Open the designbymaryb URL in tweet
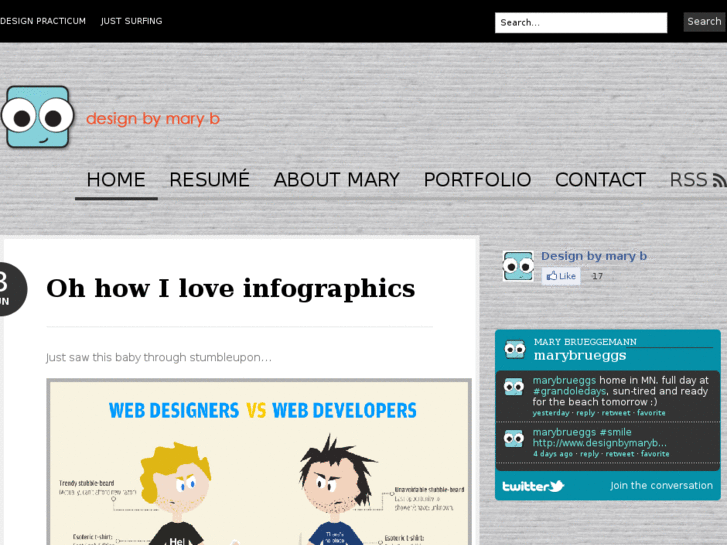This screenshot has width=727, height=545. (599, 443)
